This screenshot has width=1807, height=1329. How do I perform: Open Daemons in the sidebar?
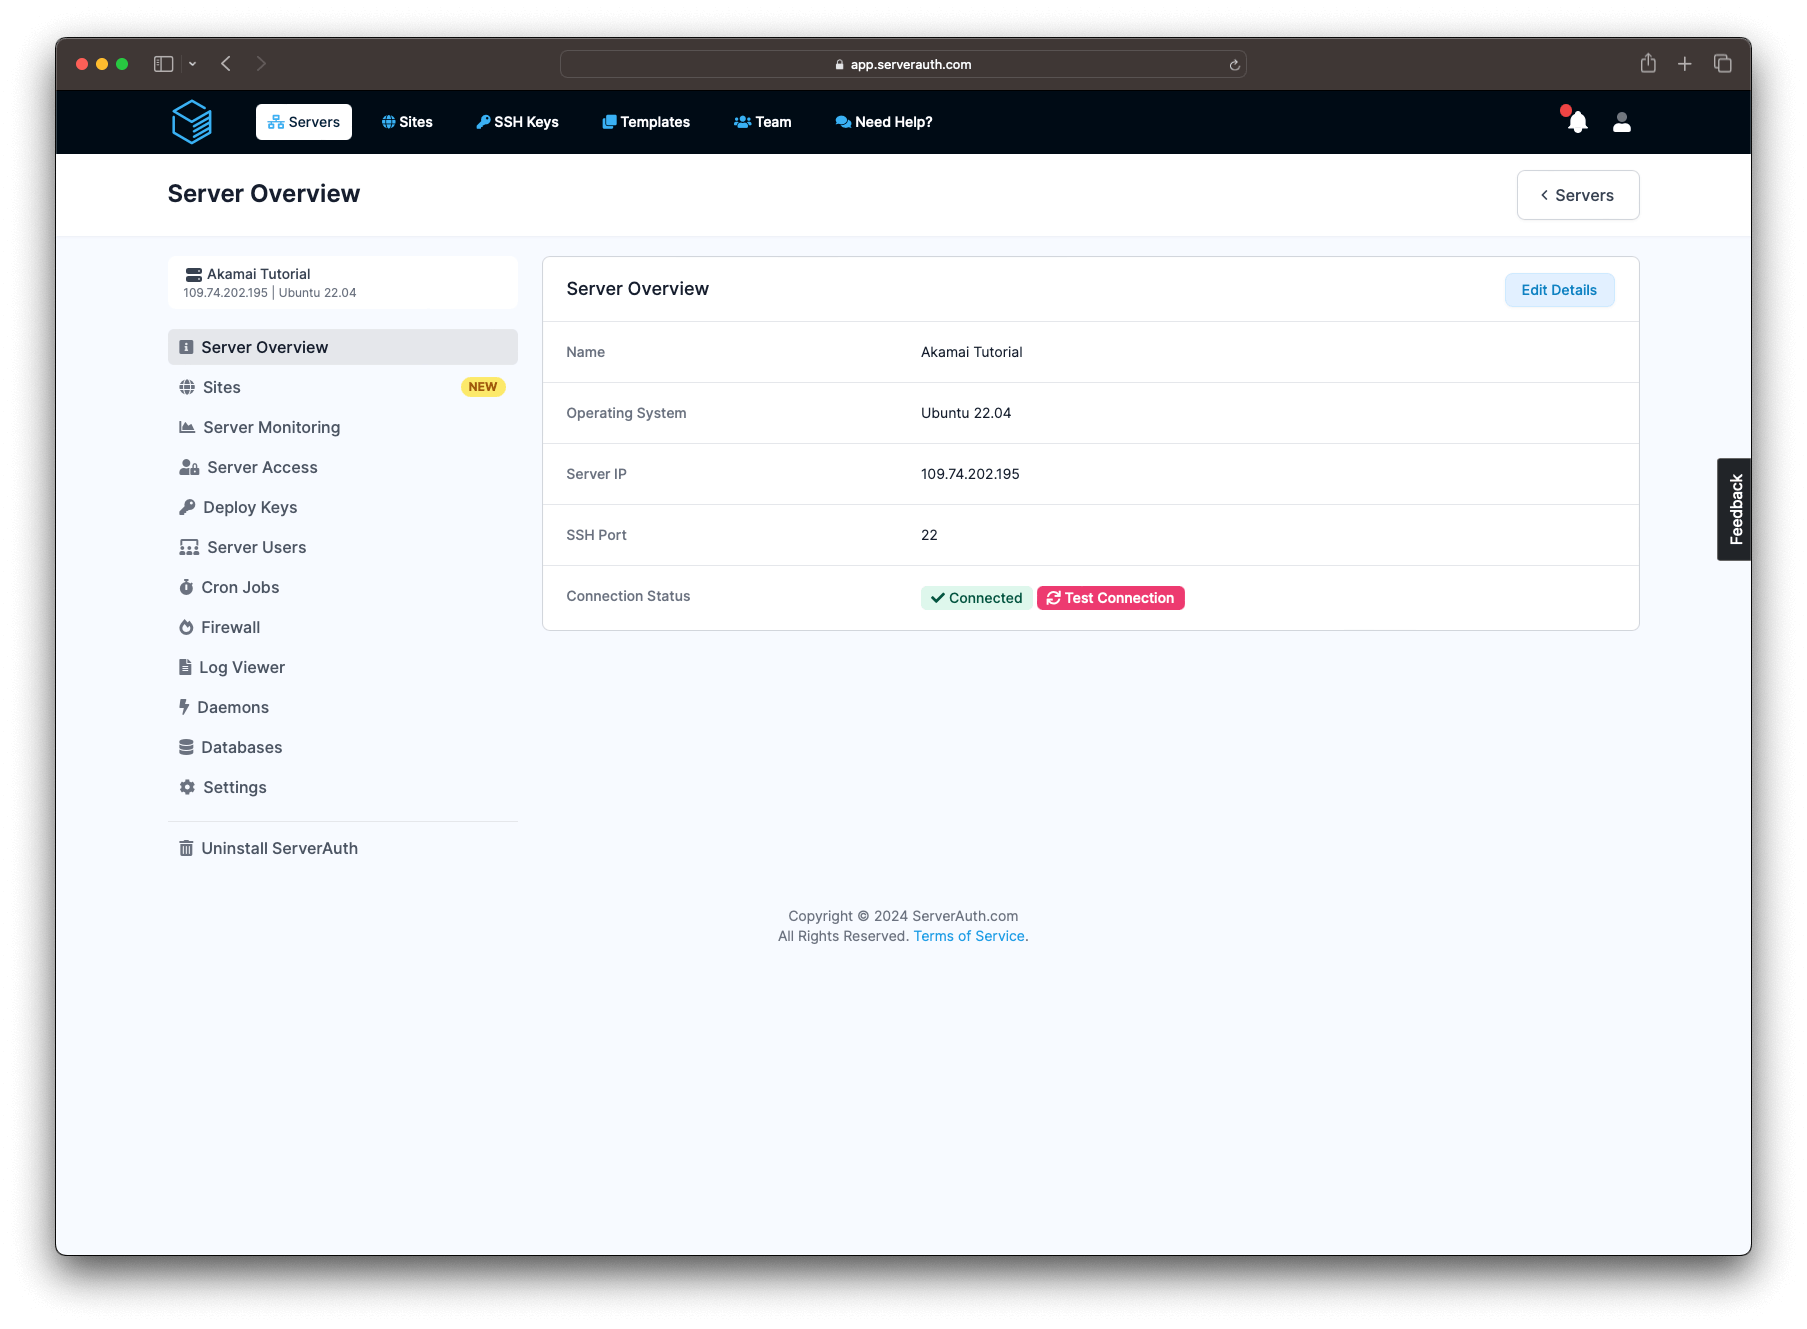(x=343, y=707)
